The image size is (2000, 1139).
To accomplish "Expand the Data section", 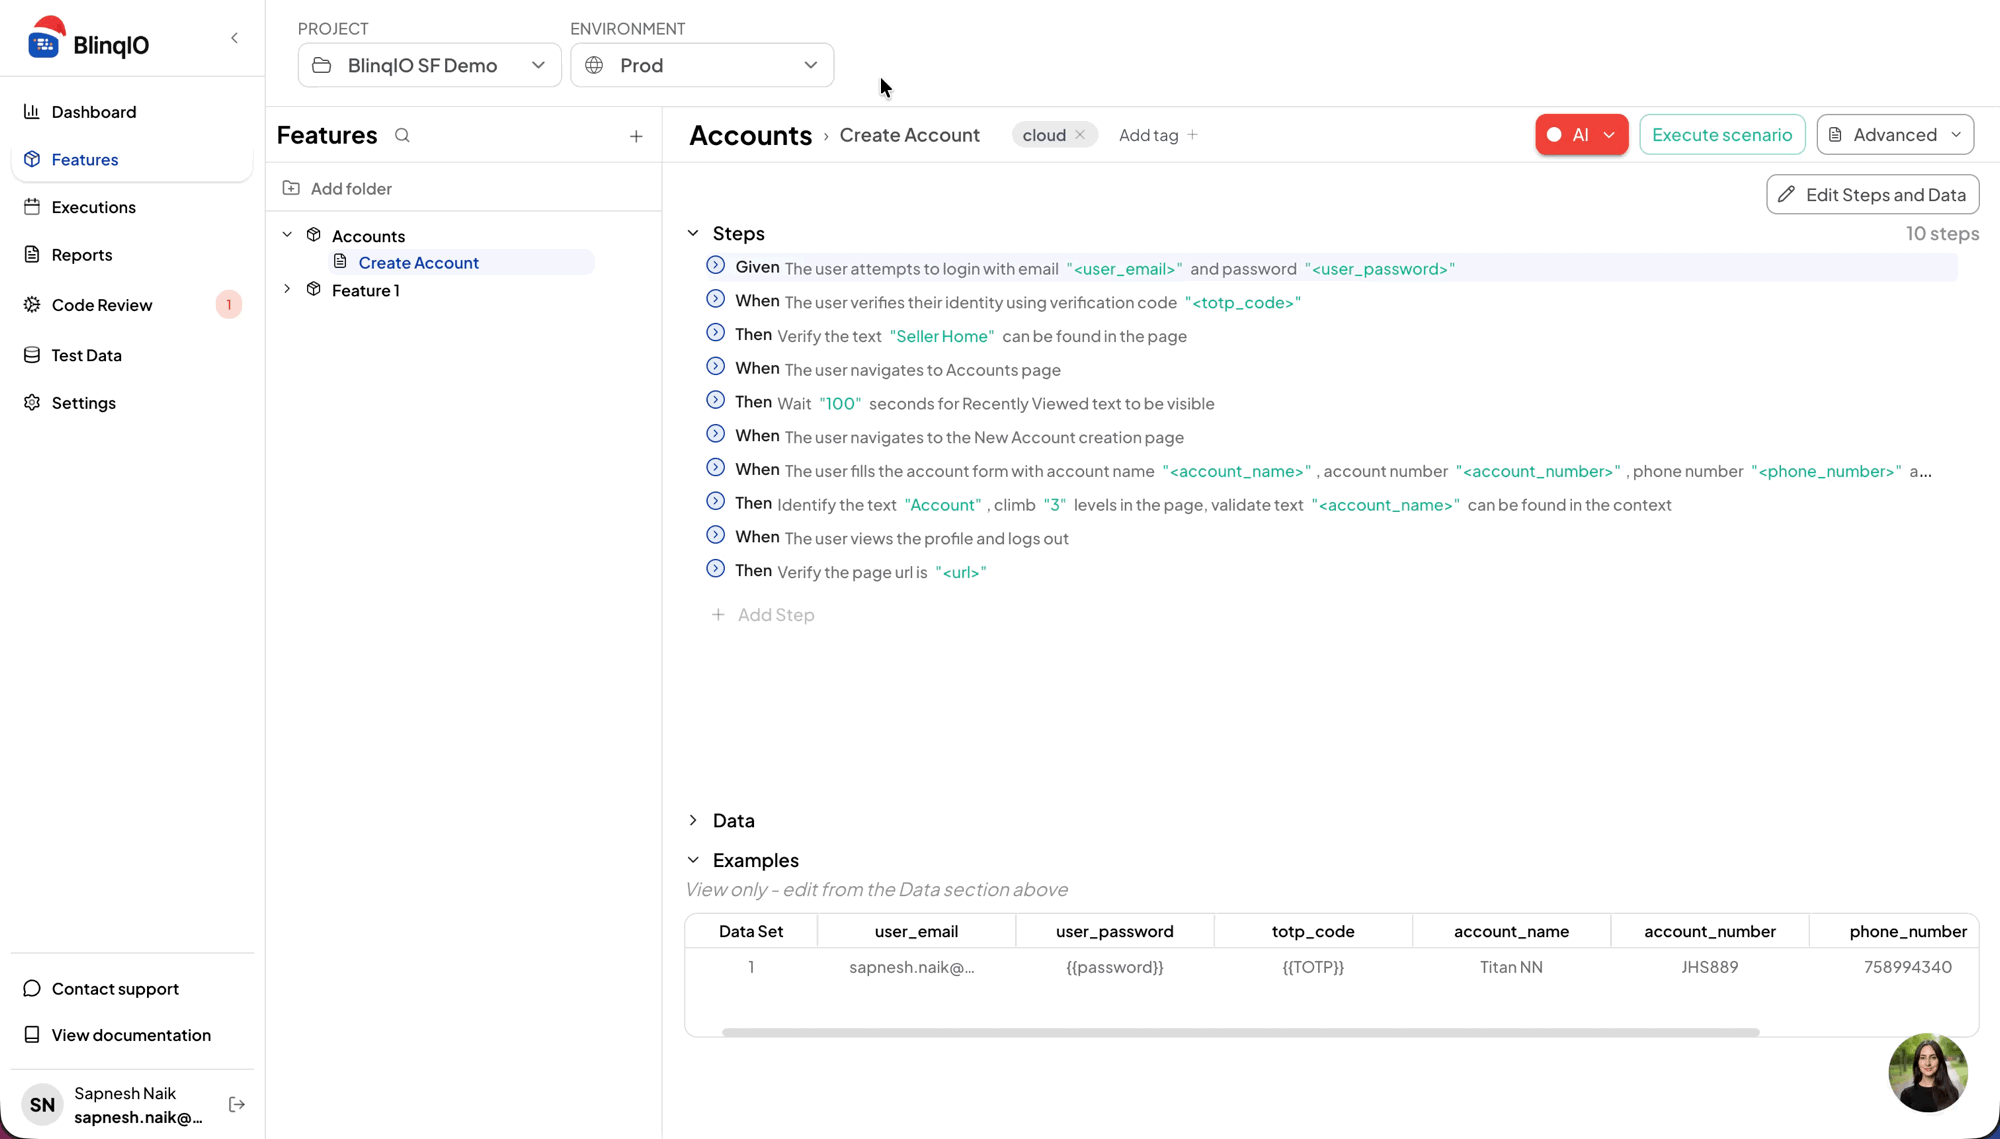I will [693, 820].
